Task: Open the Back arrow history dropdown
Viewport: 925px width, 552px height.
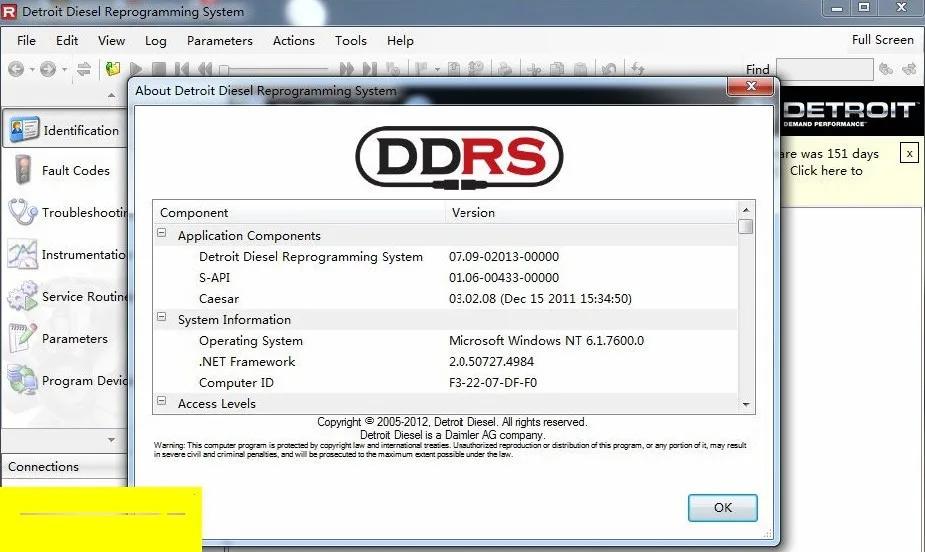Action: 32,70
